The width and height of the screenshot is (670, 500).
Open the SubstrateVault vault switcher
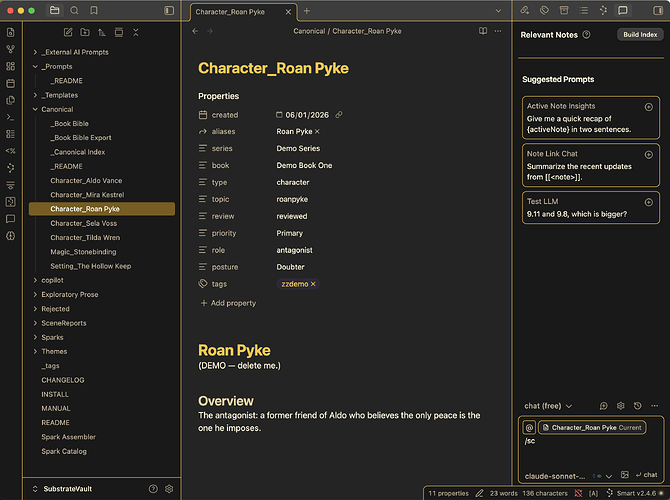[63, 489]
